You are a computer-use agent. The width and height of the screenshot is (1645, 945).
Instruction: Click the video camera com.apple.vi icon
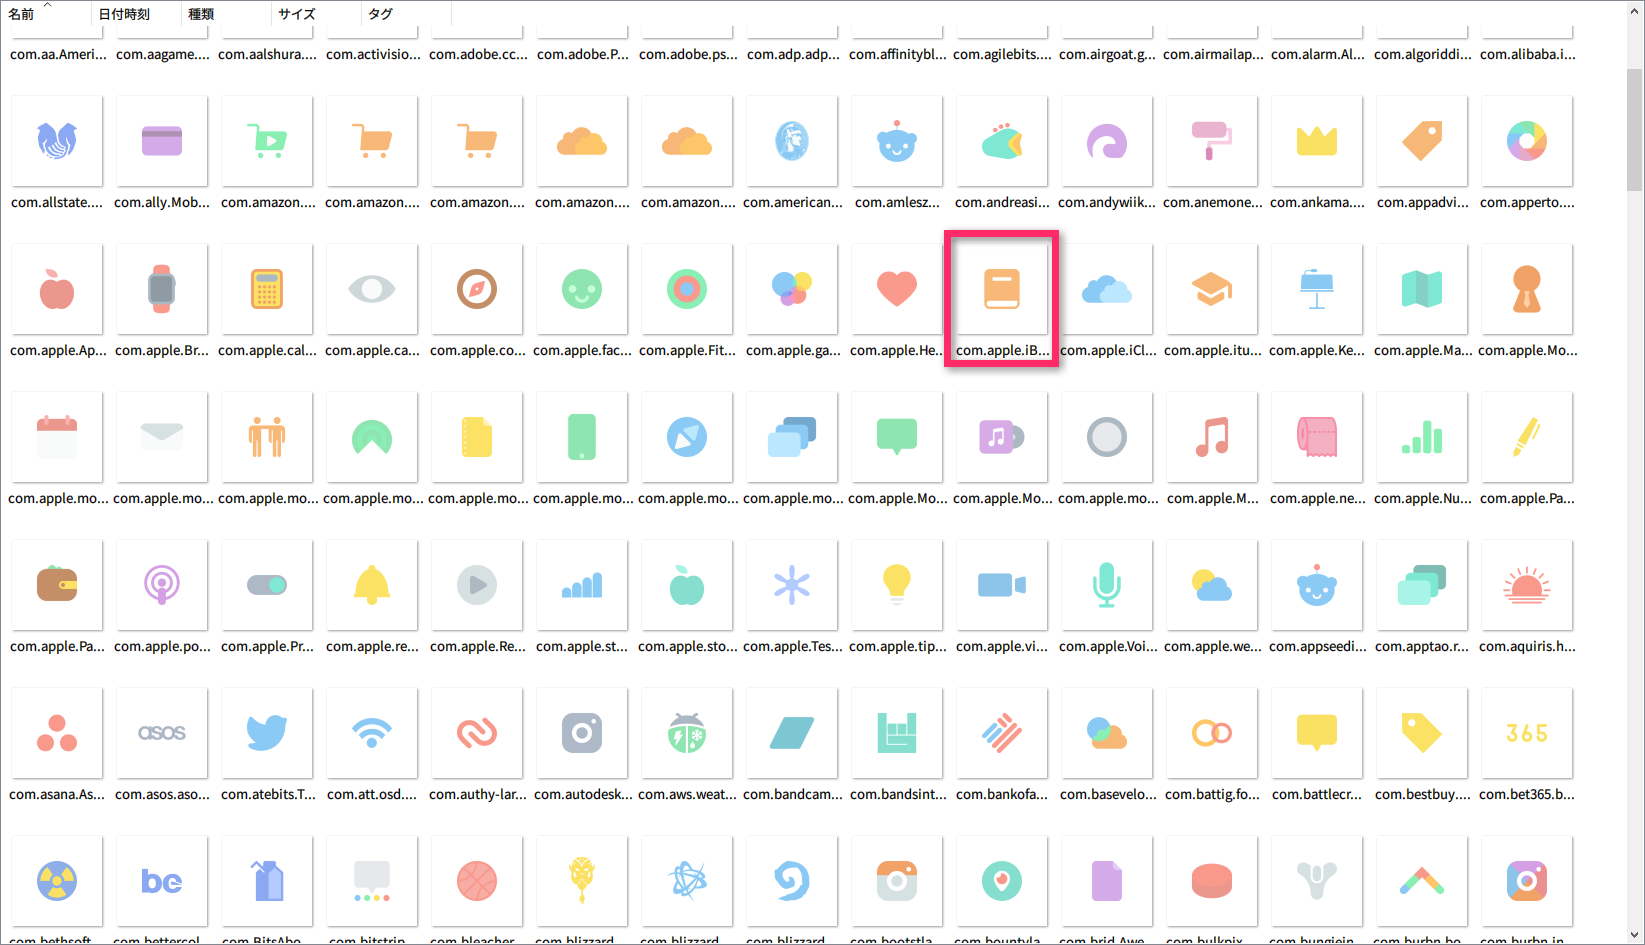[x=1002, y=585]
